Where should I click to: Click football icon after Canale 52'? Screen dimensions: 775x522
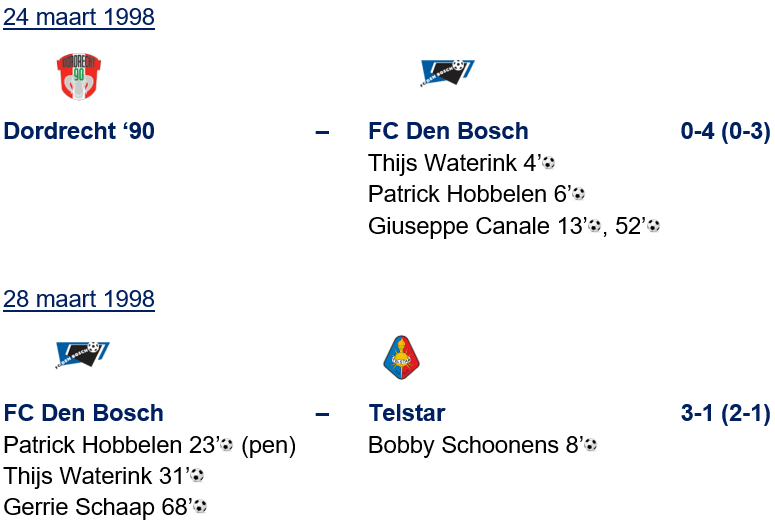pyautogui.click(x=653, y=226)
